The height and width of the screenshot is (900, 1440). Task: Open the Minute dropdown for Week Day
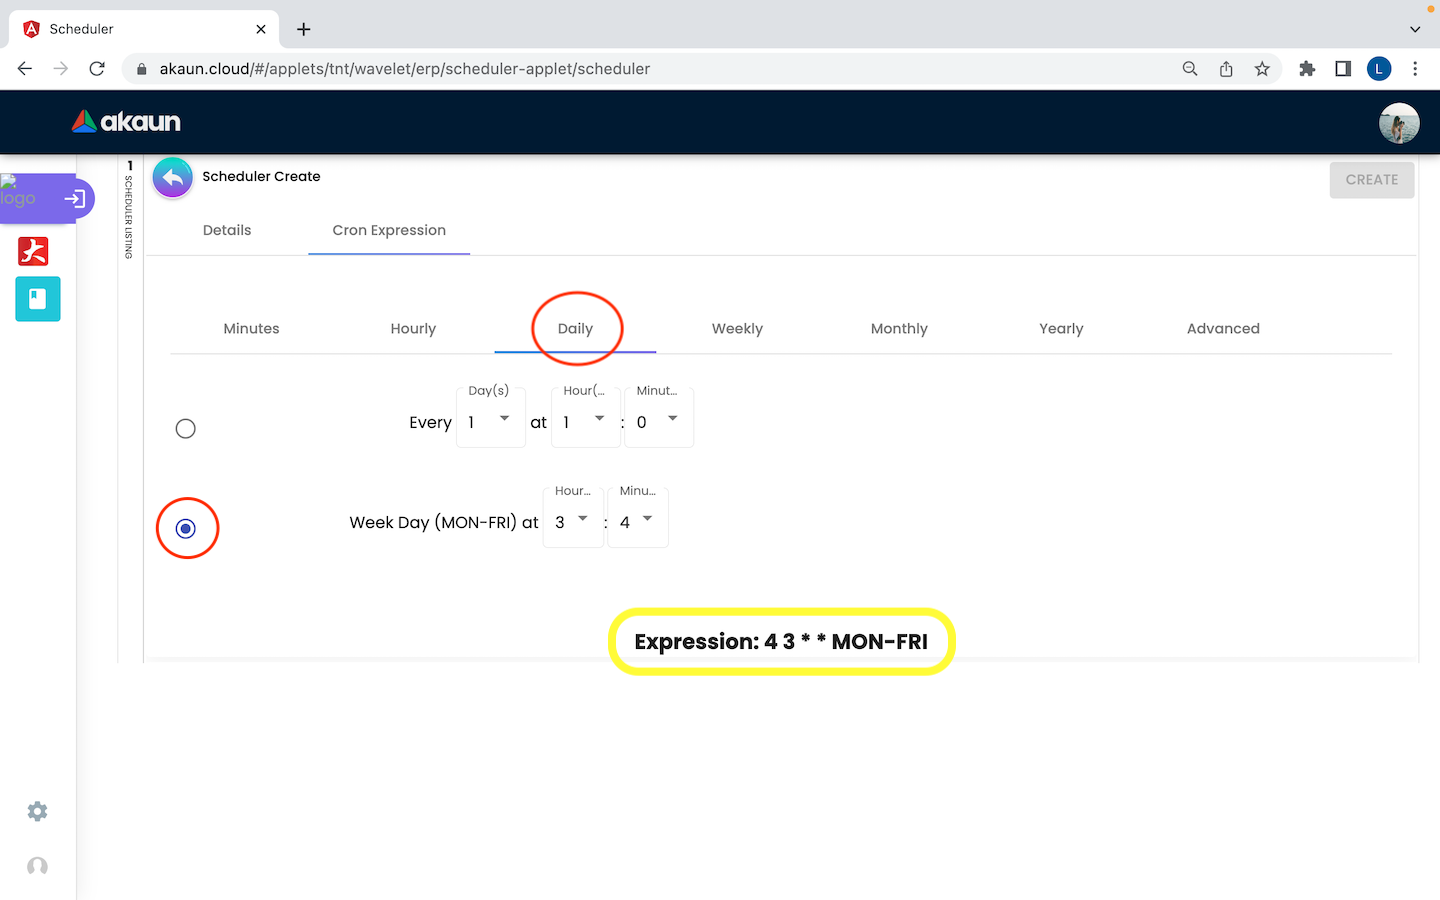pyautogui.click(x=637, y=521)
